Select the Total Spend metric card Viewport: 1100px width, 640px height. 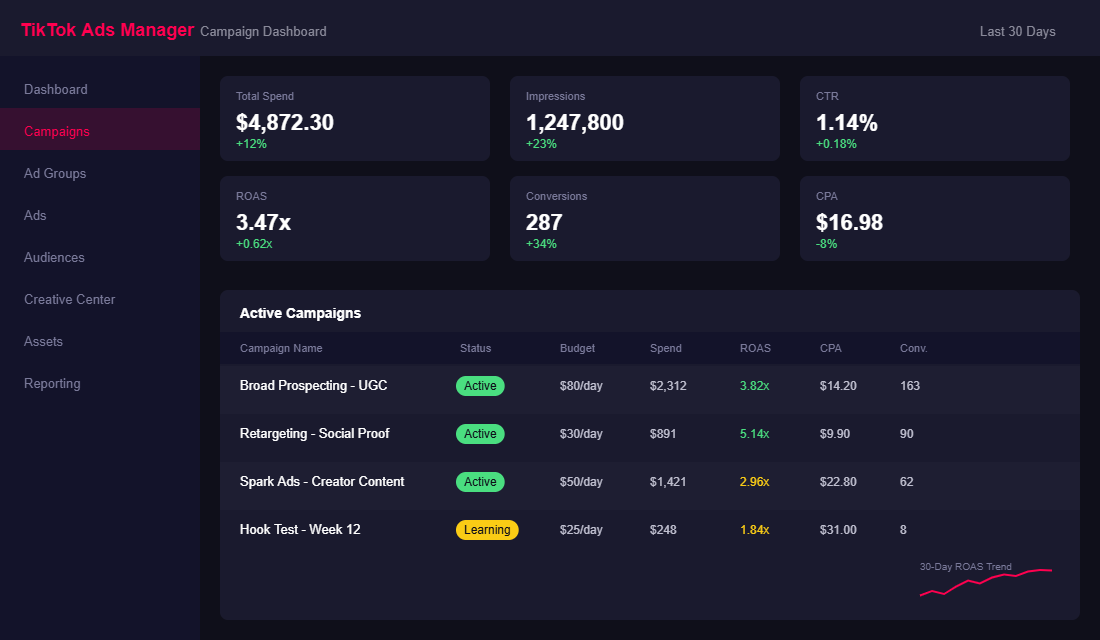pyautogui.click(x=354, y=118)
